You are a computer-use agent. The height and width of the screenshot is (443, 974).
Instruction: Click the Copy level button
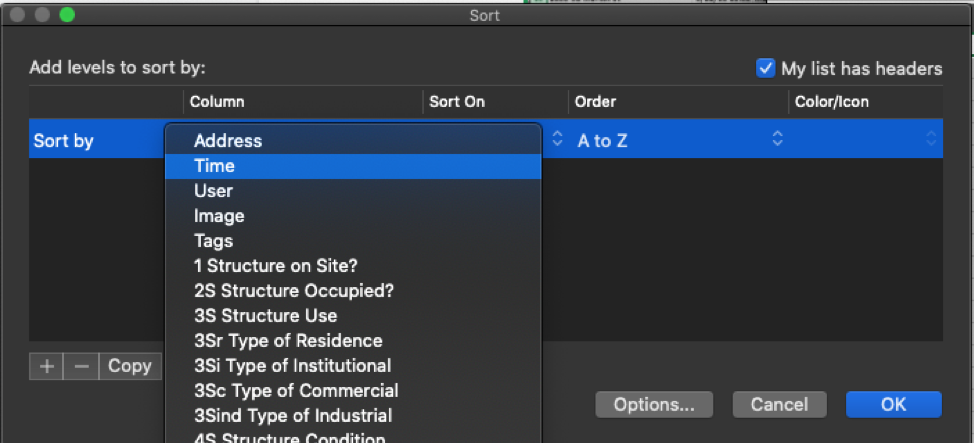coord(129,366)
